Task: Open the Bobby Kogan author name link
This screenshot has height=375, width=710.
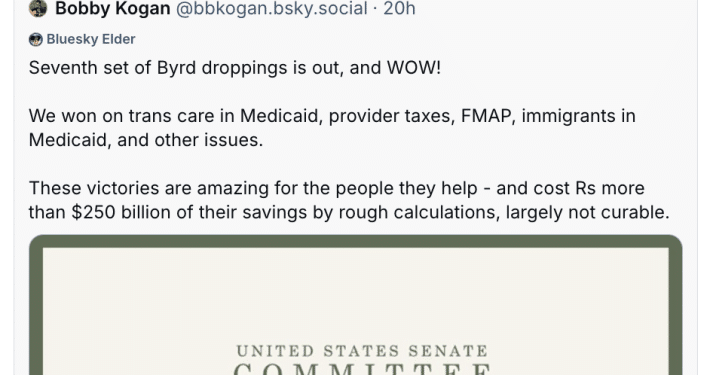Action: pos(113,8)
